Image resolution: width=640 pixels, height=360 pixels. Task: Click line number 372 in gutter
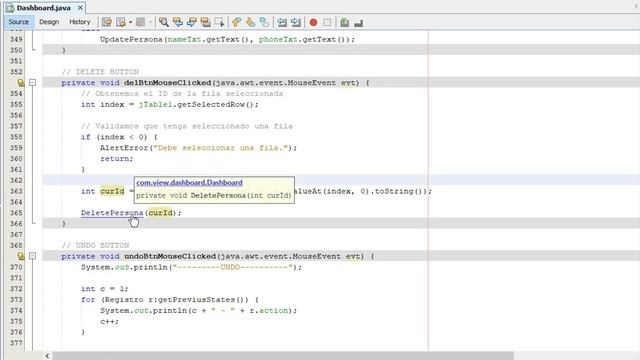click(16, 289)
